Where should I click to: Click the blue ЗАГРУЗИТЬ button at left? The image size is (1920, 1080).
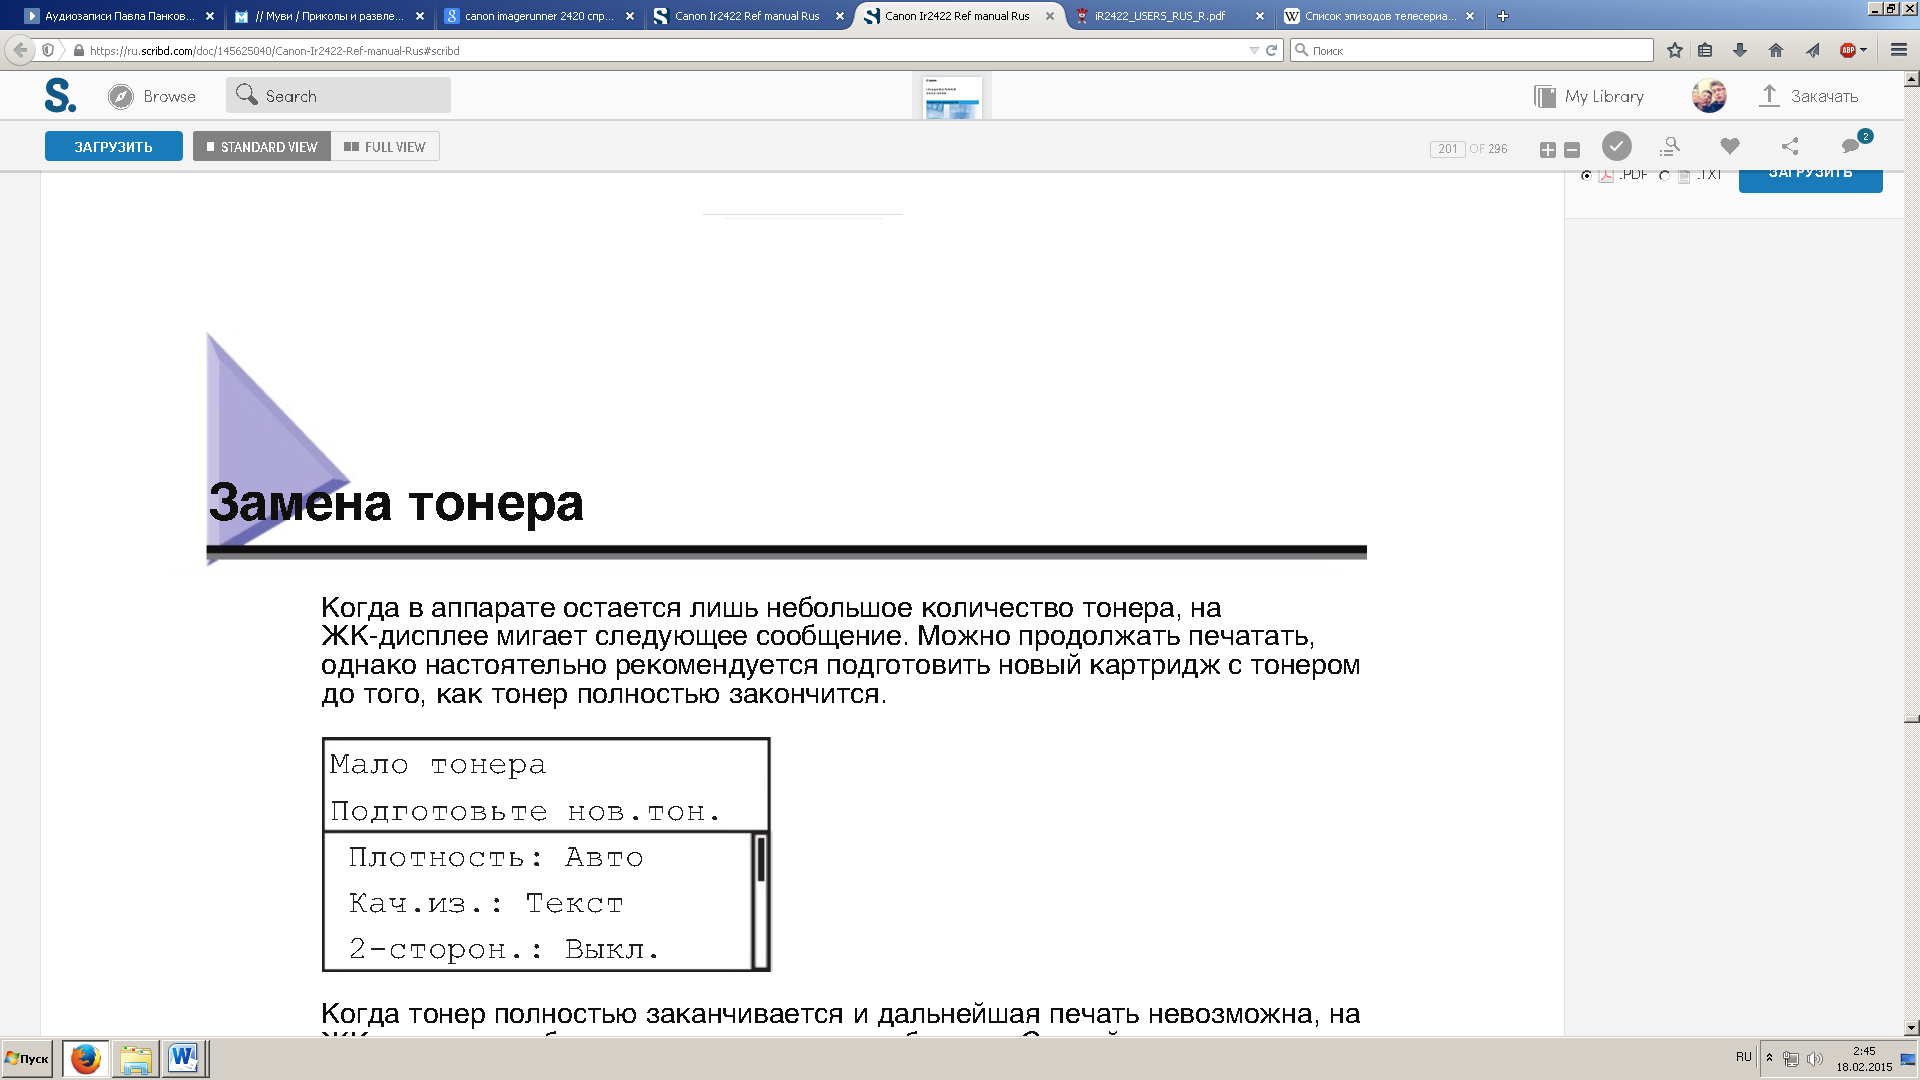click(113, 147)
